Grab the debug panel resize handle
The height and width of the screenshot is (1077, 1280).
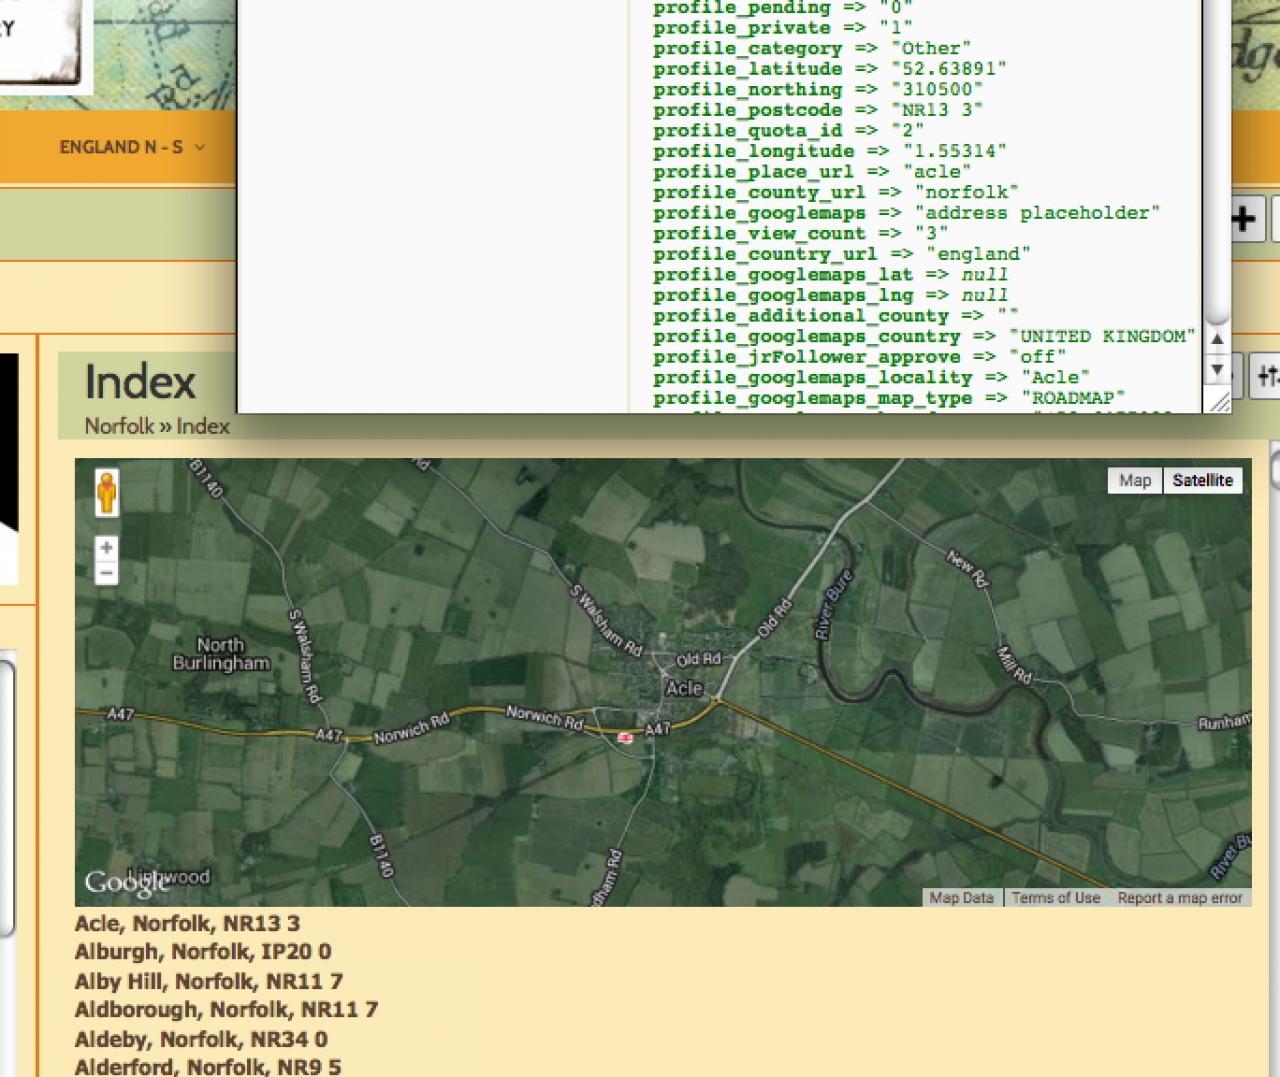[x=1219, y=402]
